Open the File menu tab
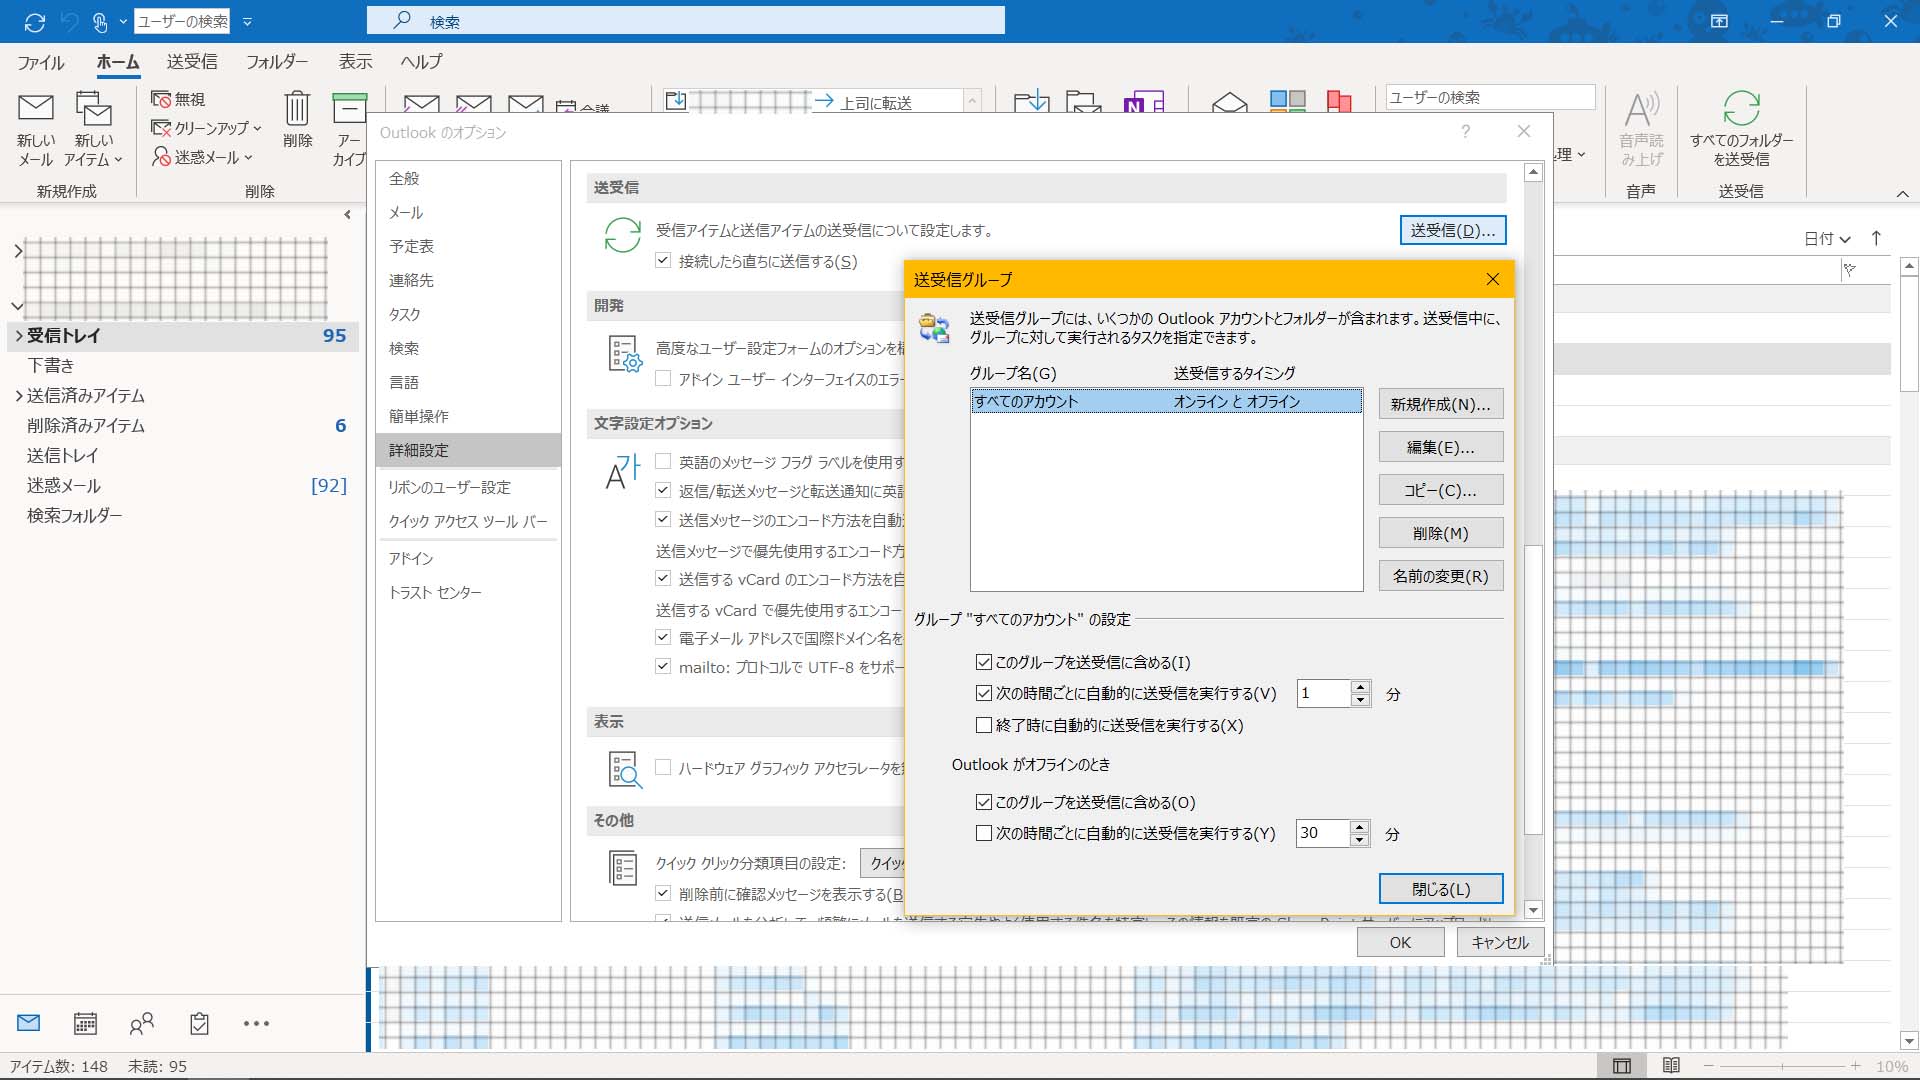The image size is (1920, 1080). (41, 62)
